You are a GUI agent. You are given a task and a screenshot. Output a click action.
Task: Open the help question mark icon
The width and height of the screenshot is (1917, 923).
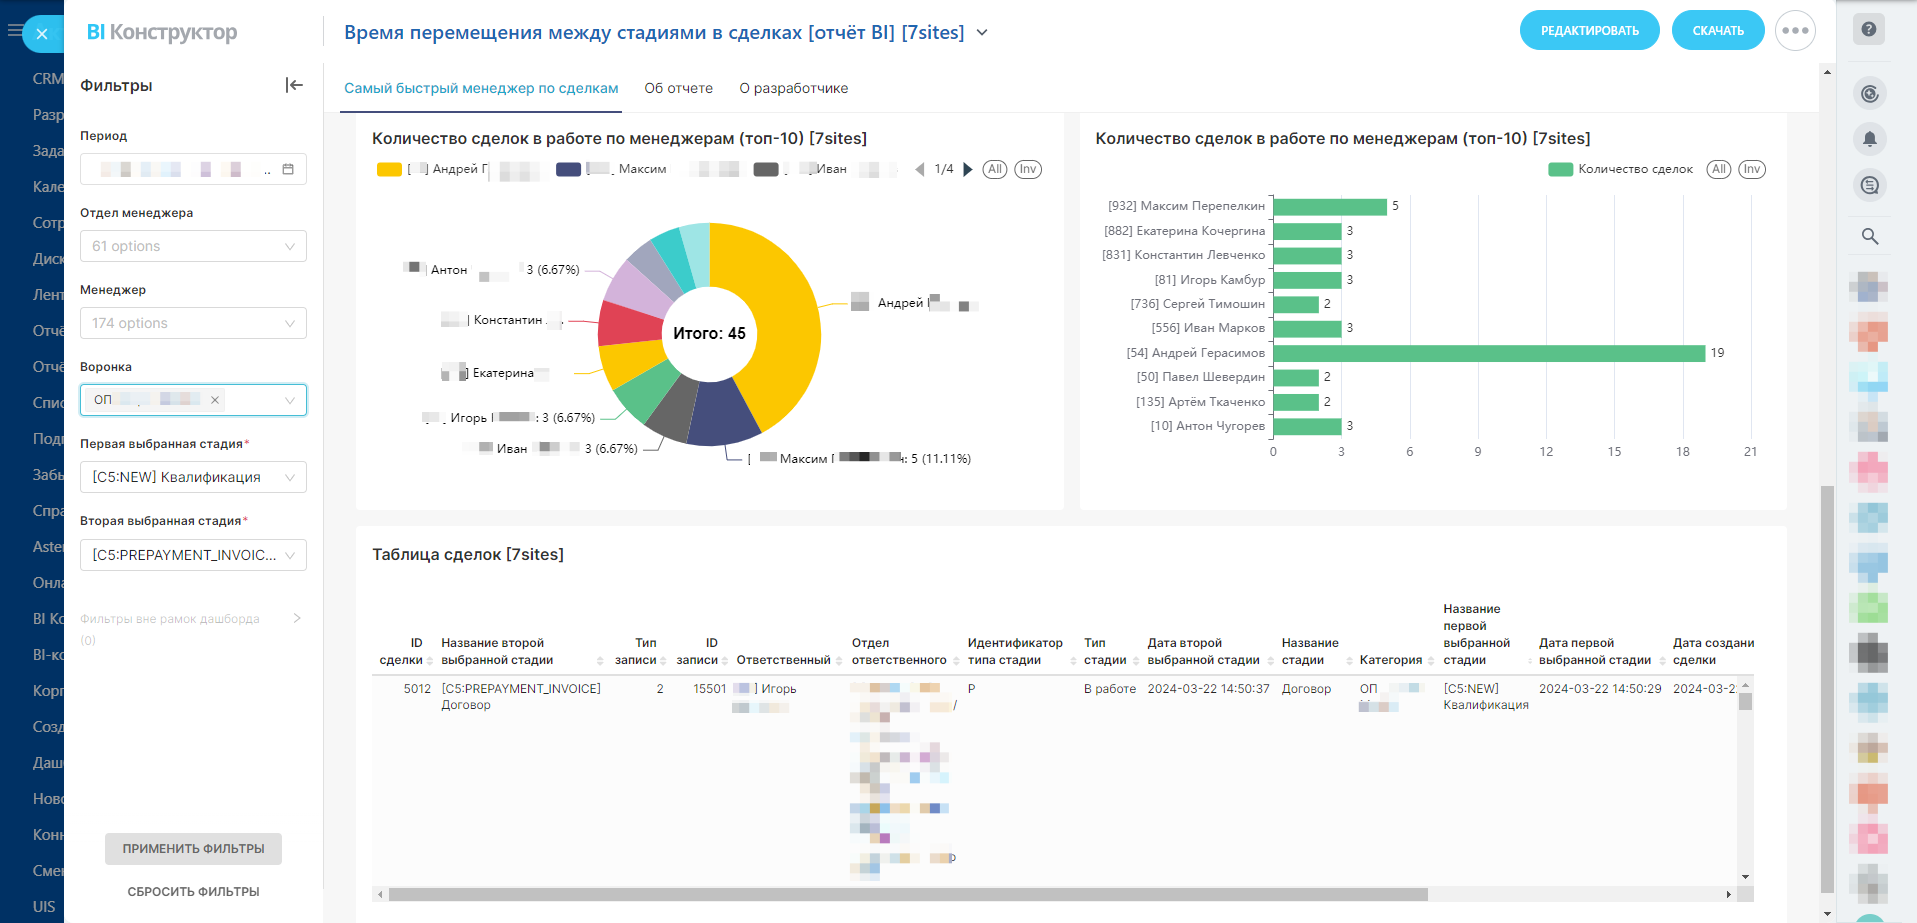[x=1868, y=29]
